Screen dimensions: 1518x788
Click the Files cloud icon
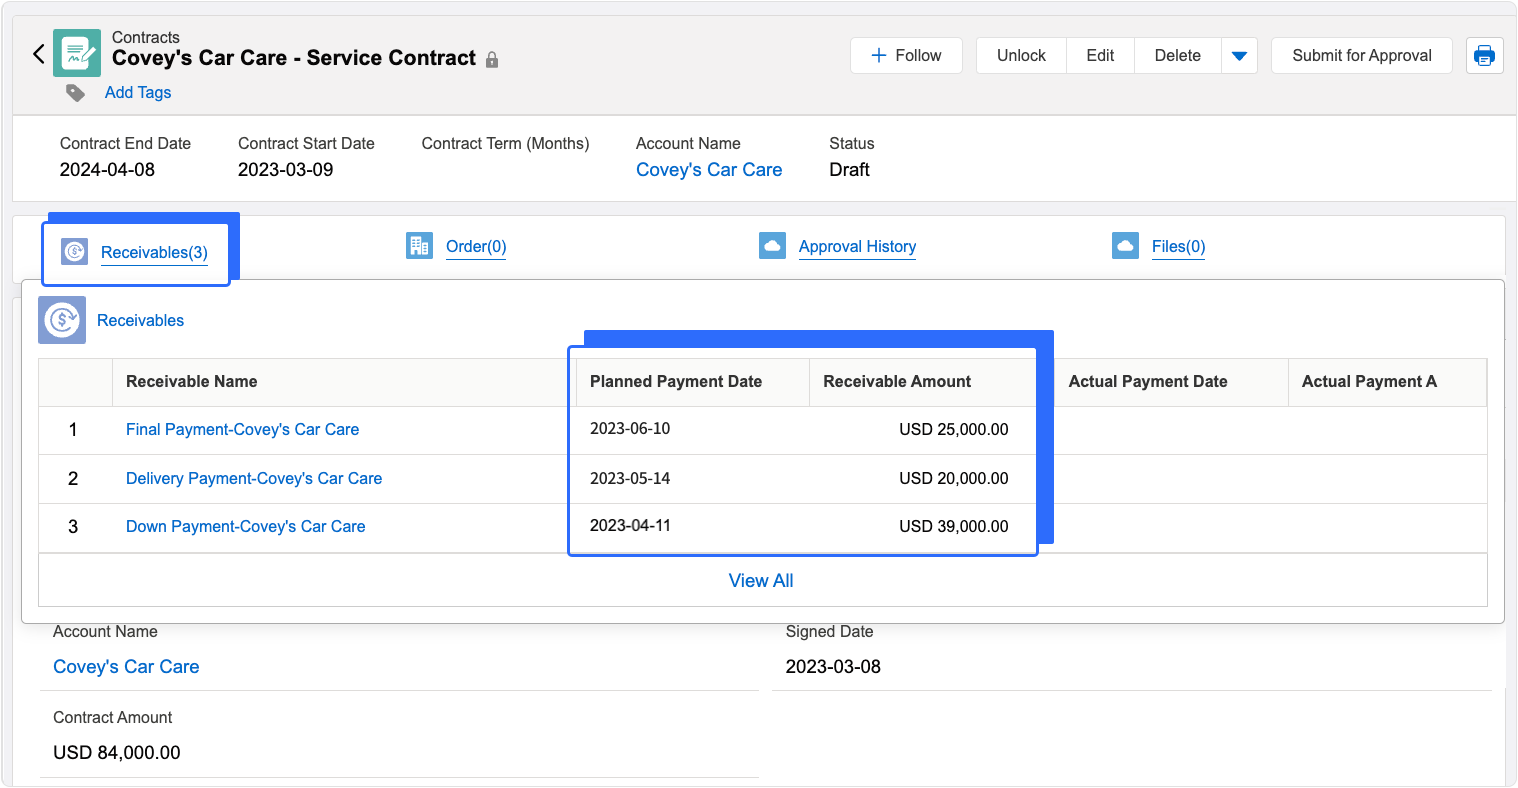pyautogui.click(x=1125, y=246)
